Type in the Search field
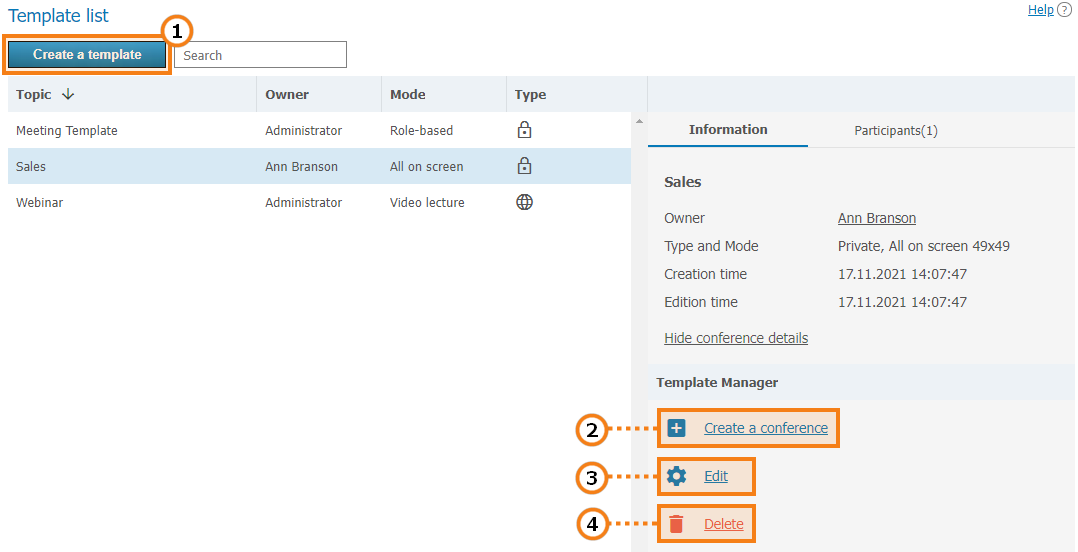This screenshot has height=552, width=1078. point(260,55)
